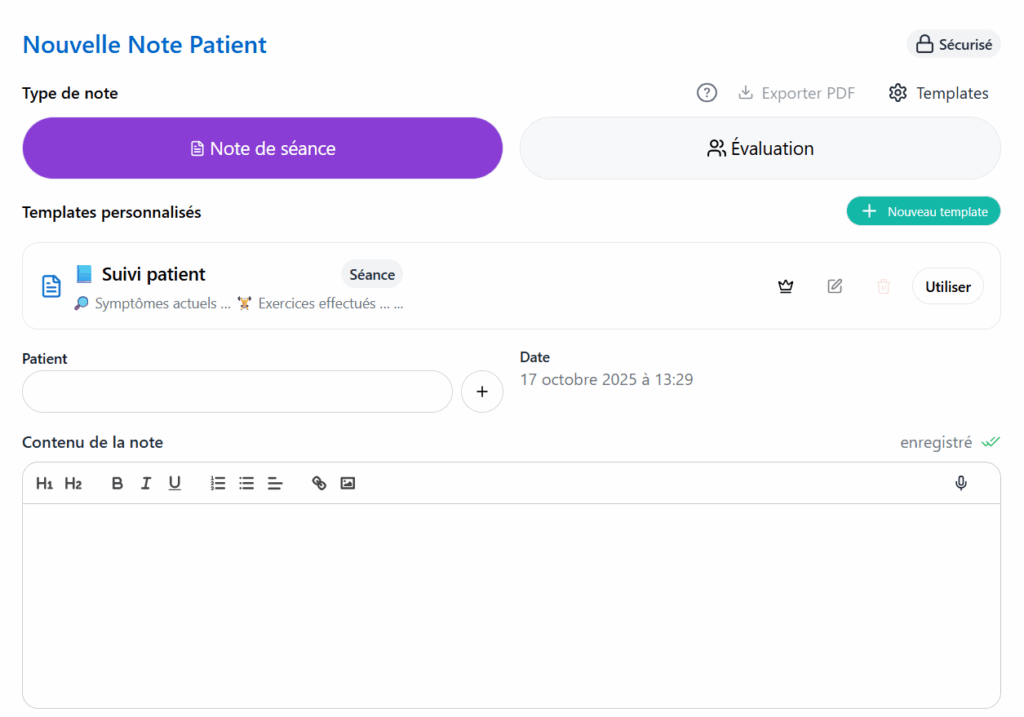Open the text alignment options
Viewport: 1024px width, 717px height.
tap(275, 483)
